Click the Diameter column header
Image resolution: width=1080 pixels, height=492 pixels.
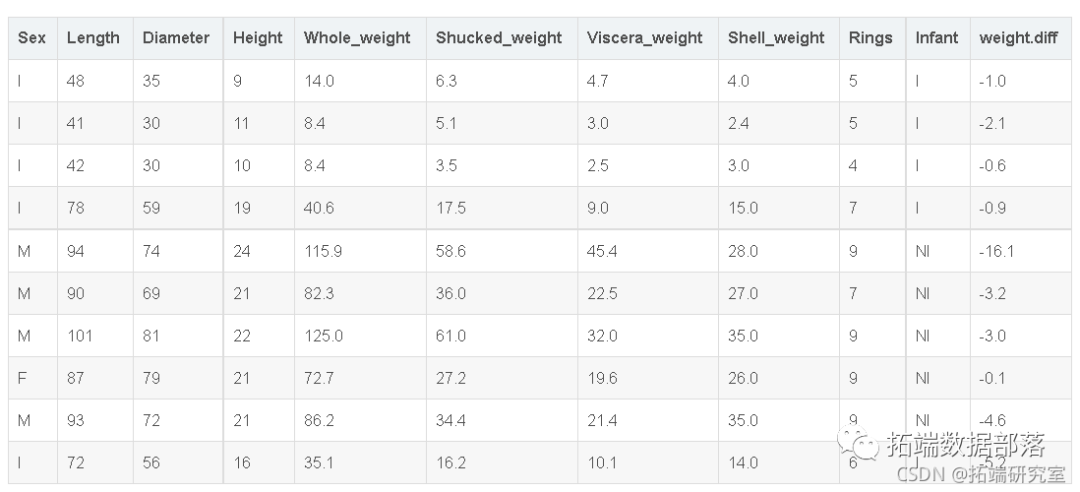point(176,38)
